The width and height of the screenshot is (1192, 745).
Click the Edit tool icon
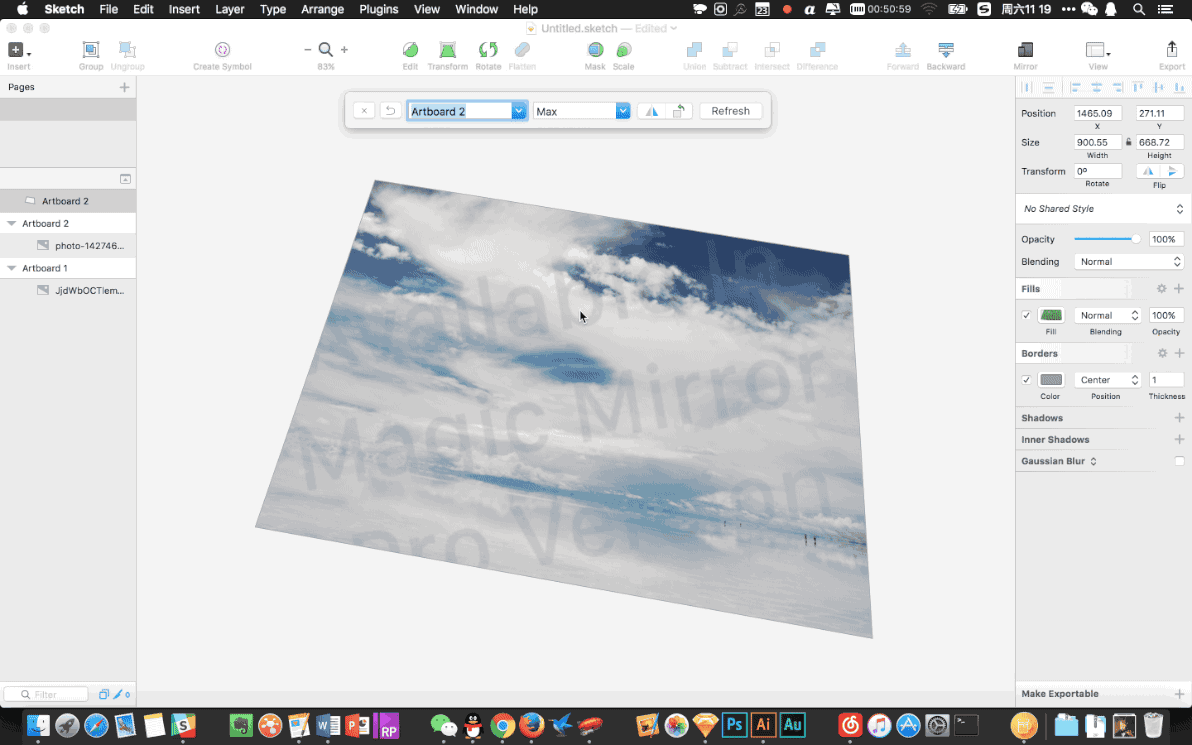[x=410, y=50]
